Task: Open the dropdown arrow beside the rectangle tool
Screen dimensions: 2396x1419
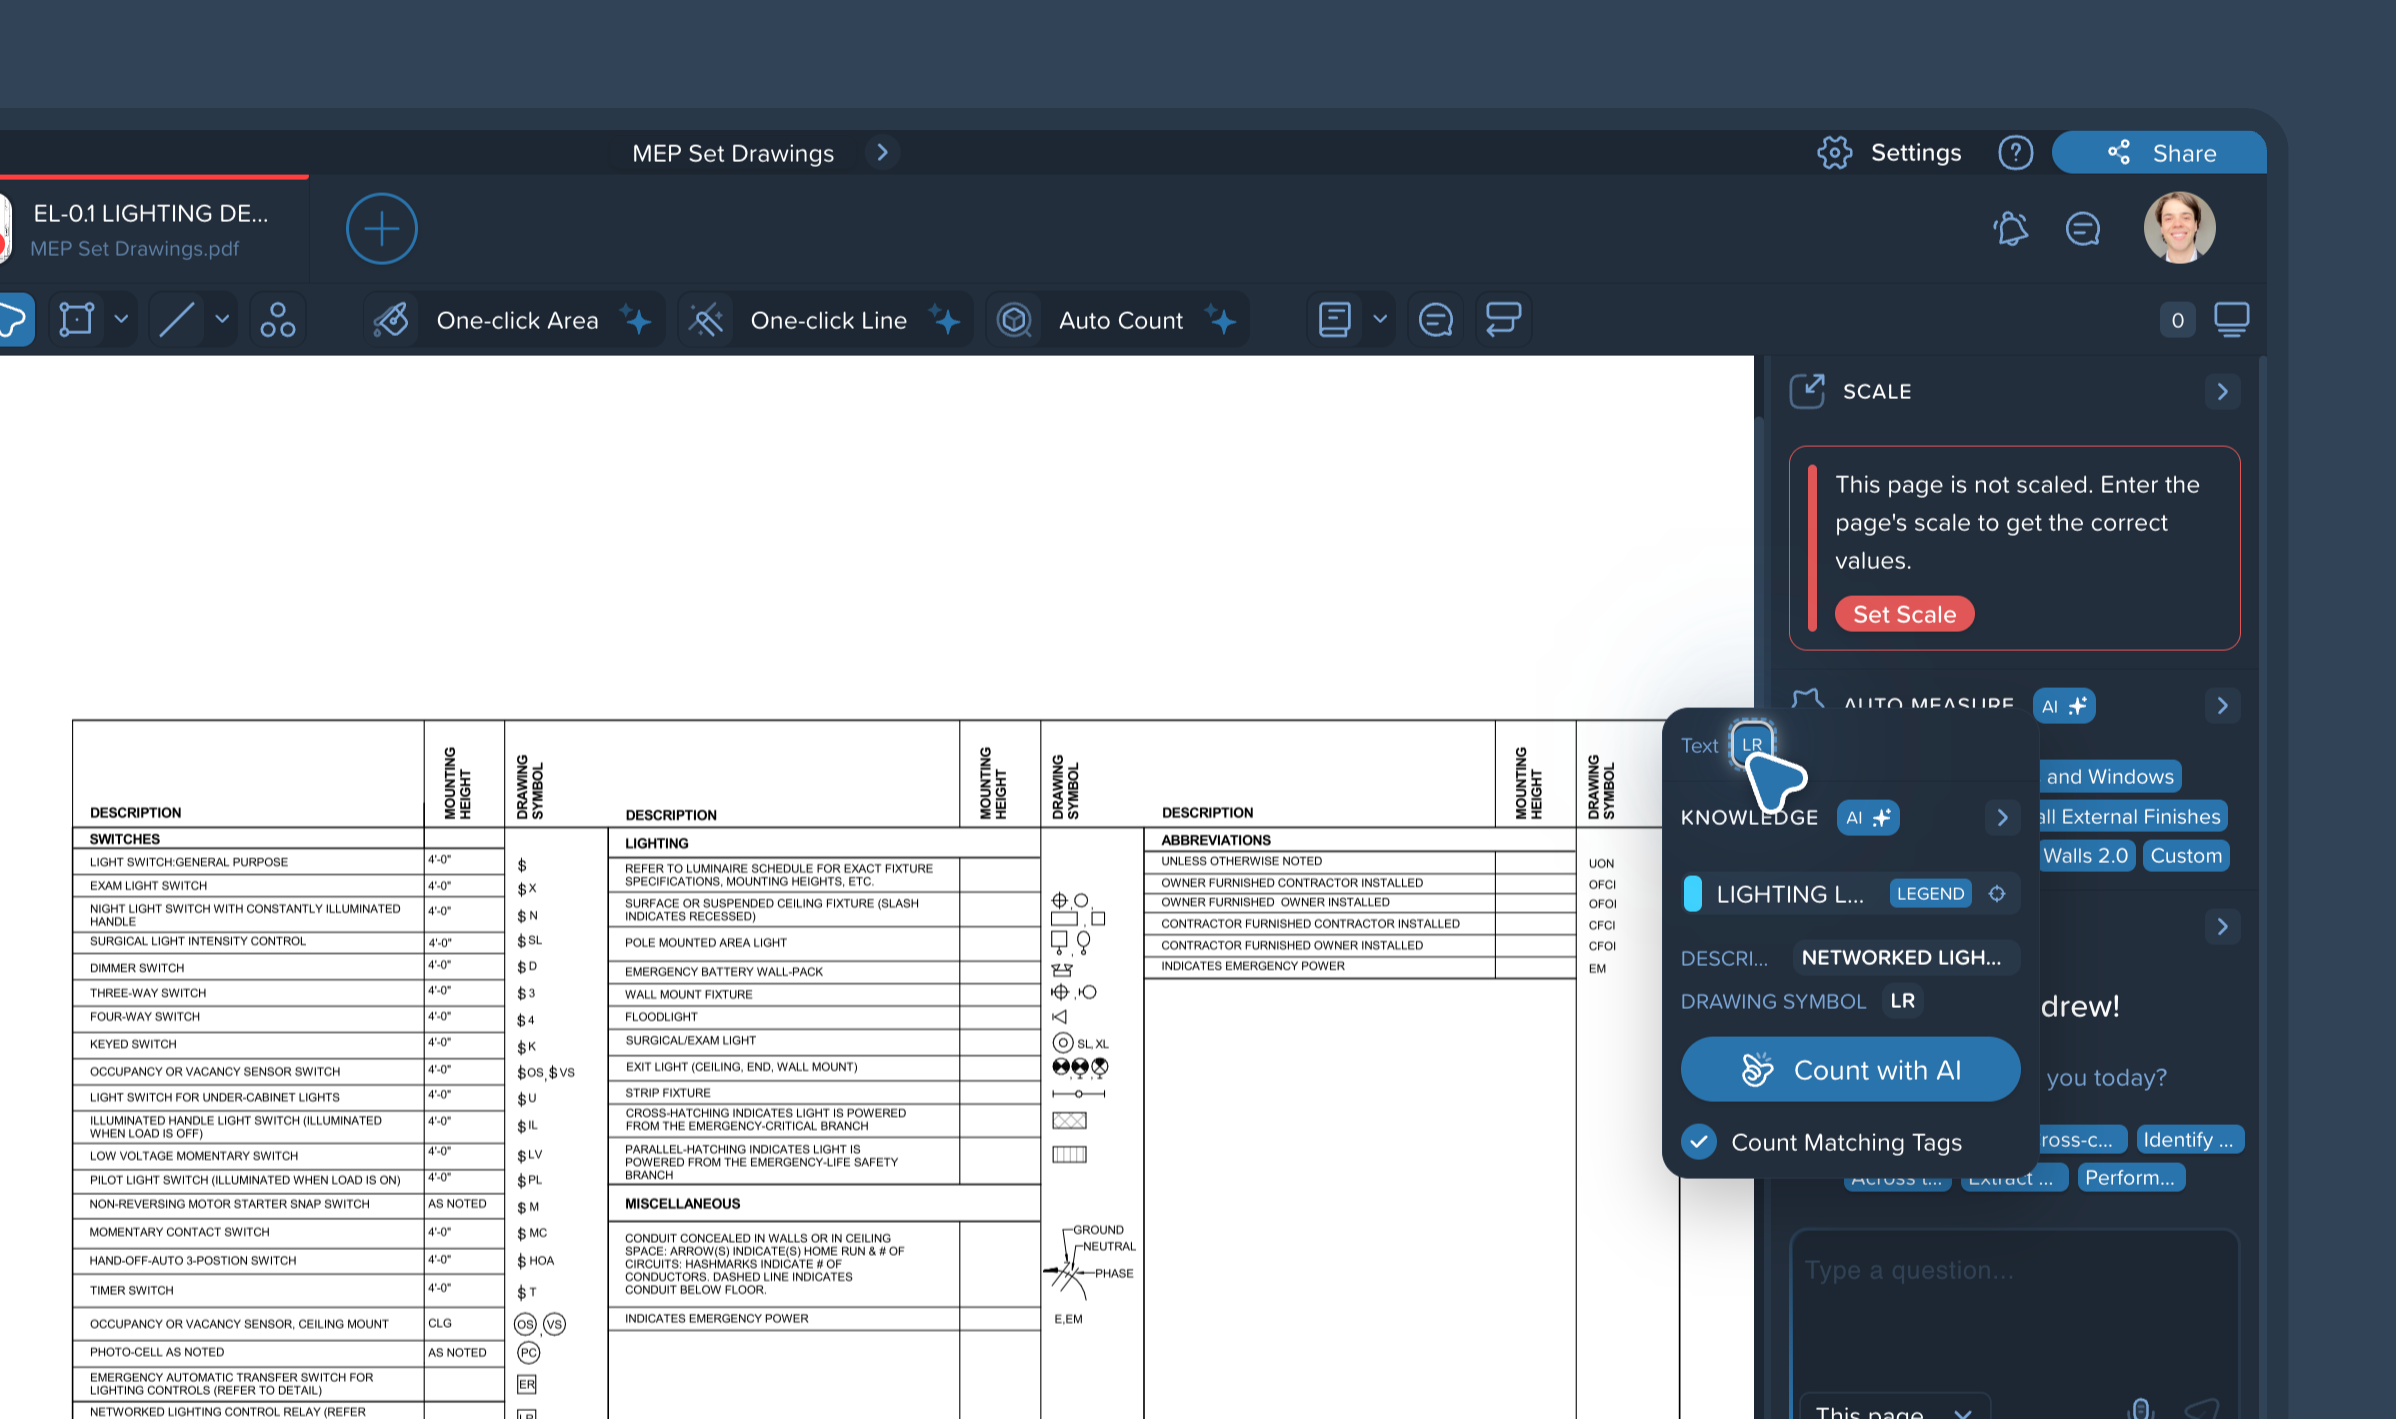Action: click(x=121, y=320)
